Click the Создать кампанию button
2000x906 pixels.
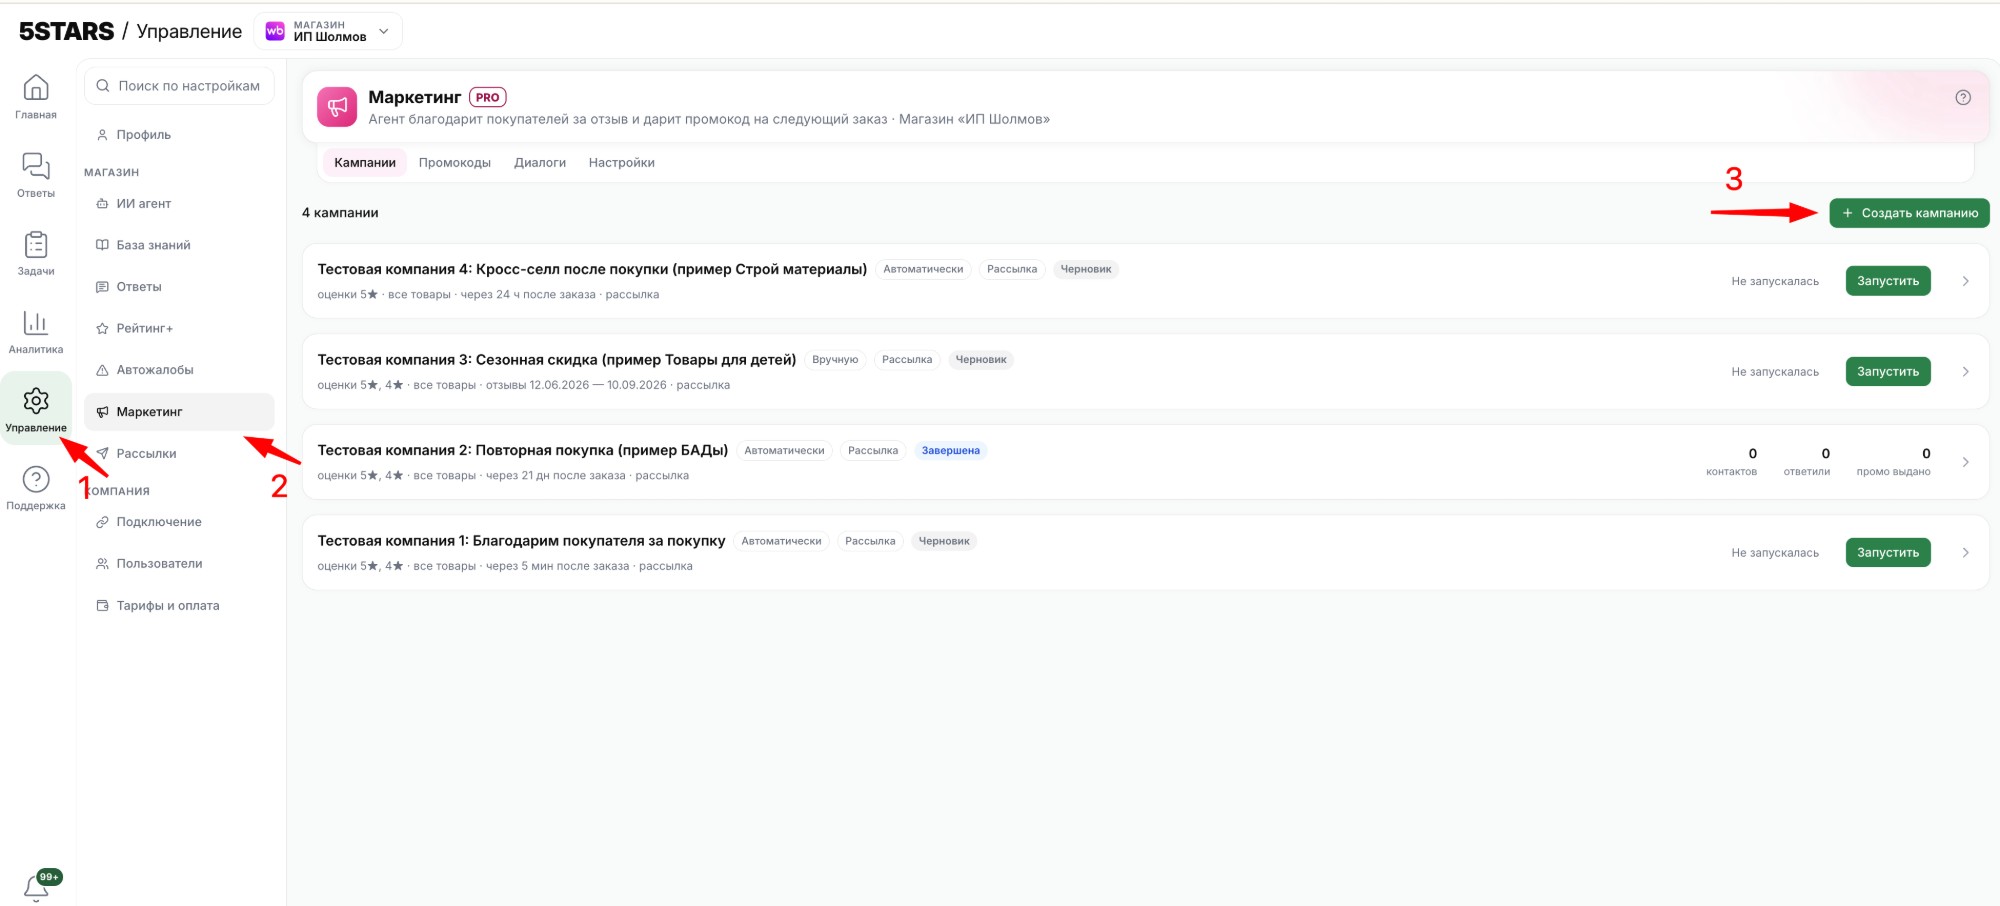click(x=1909, y=213)
